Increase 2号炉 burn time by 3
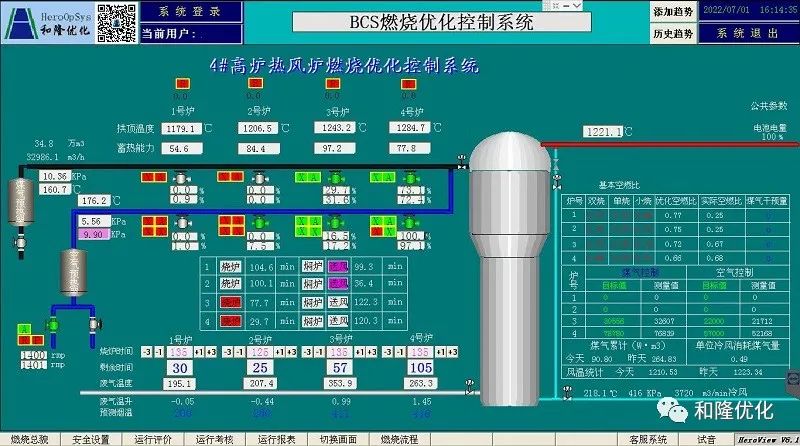This screenshot has height=446, width=800. tap(292, 352)
